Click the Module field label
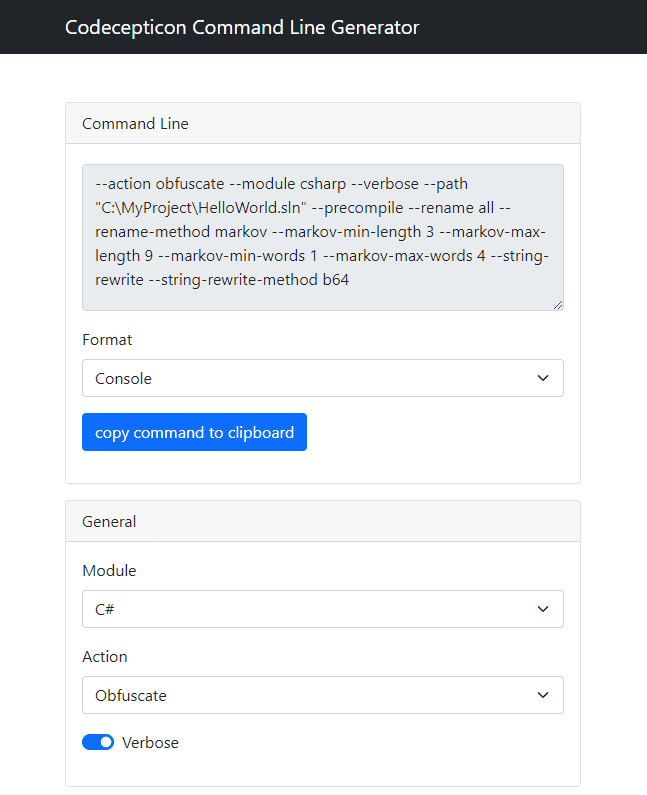647x795 pixels. 109,571
